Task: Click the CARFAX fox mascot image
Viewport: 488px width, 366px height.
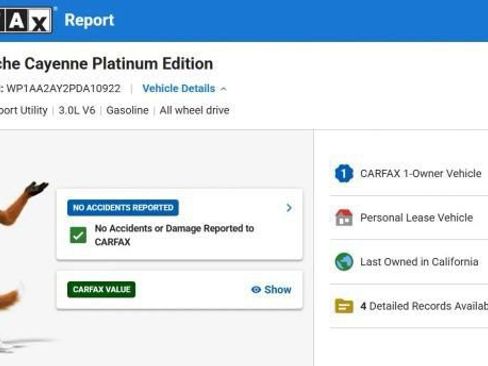Action: [x=24, y=267]
